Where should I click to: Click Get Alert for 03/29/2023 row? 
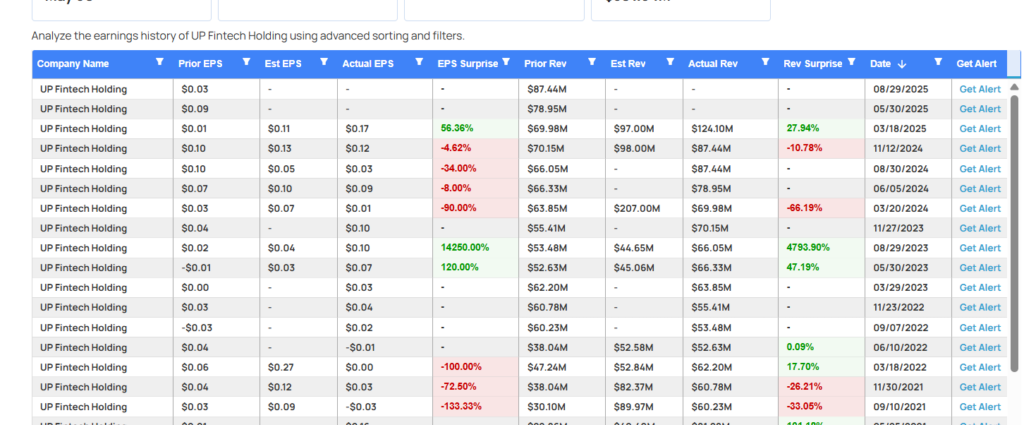980,288
